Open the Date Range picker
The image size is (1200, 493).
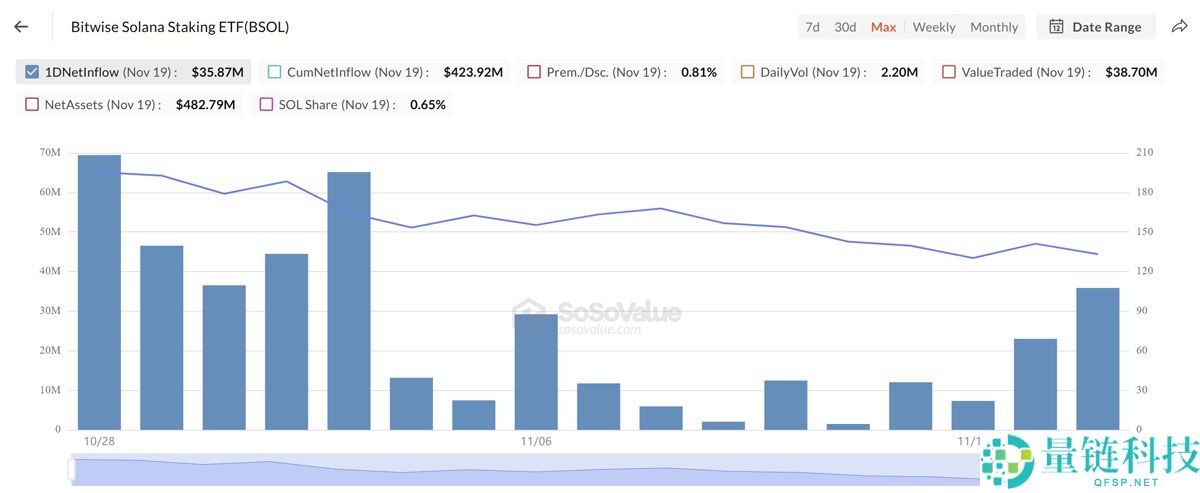pyautogui.click(x=1096, y=27)
